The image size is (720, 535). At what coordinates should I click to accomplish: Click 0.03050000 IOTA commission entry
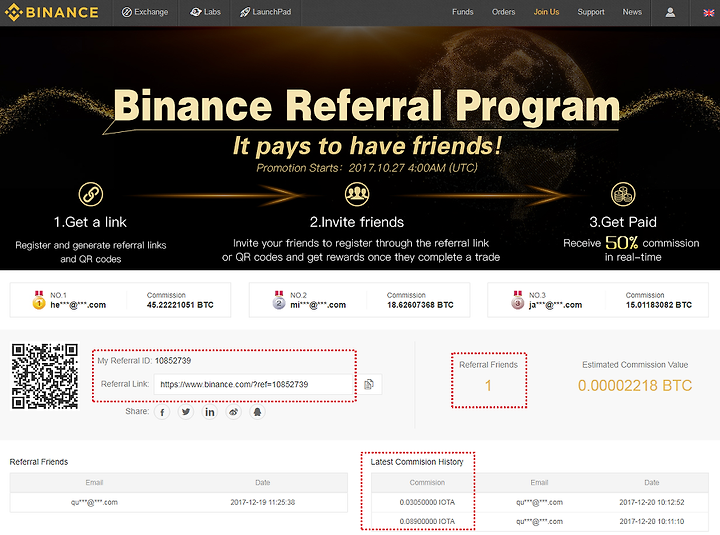427,502
